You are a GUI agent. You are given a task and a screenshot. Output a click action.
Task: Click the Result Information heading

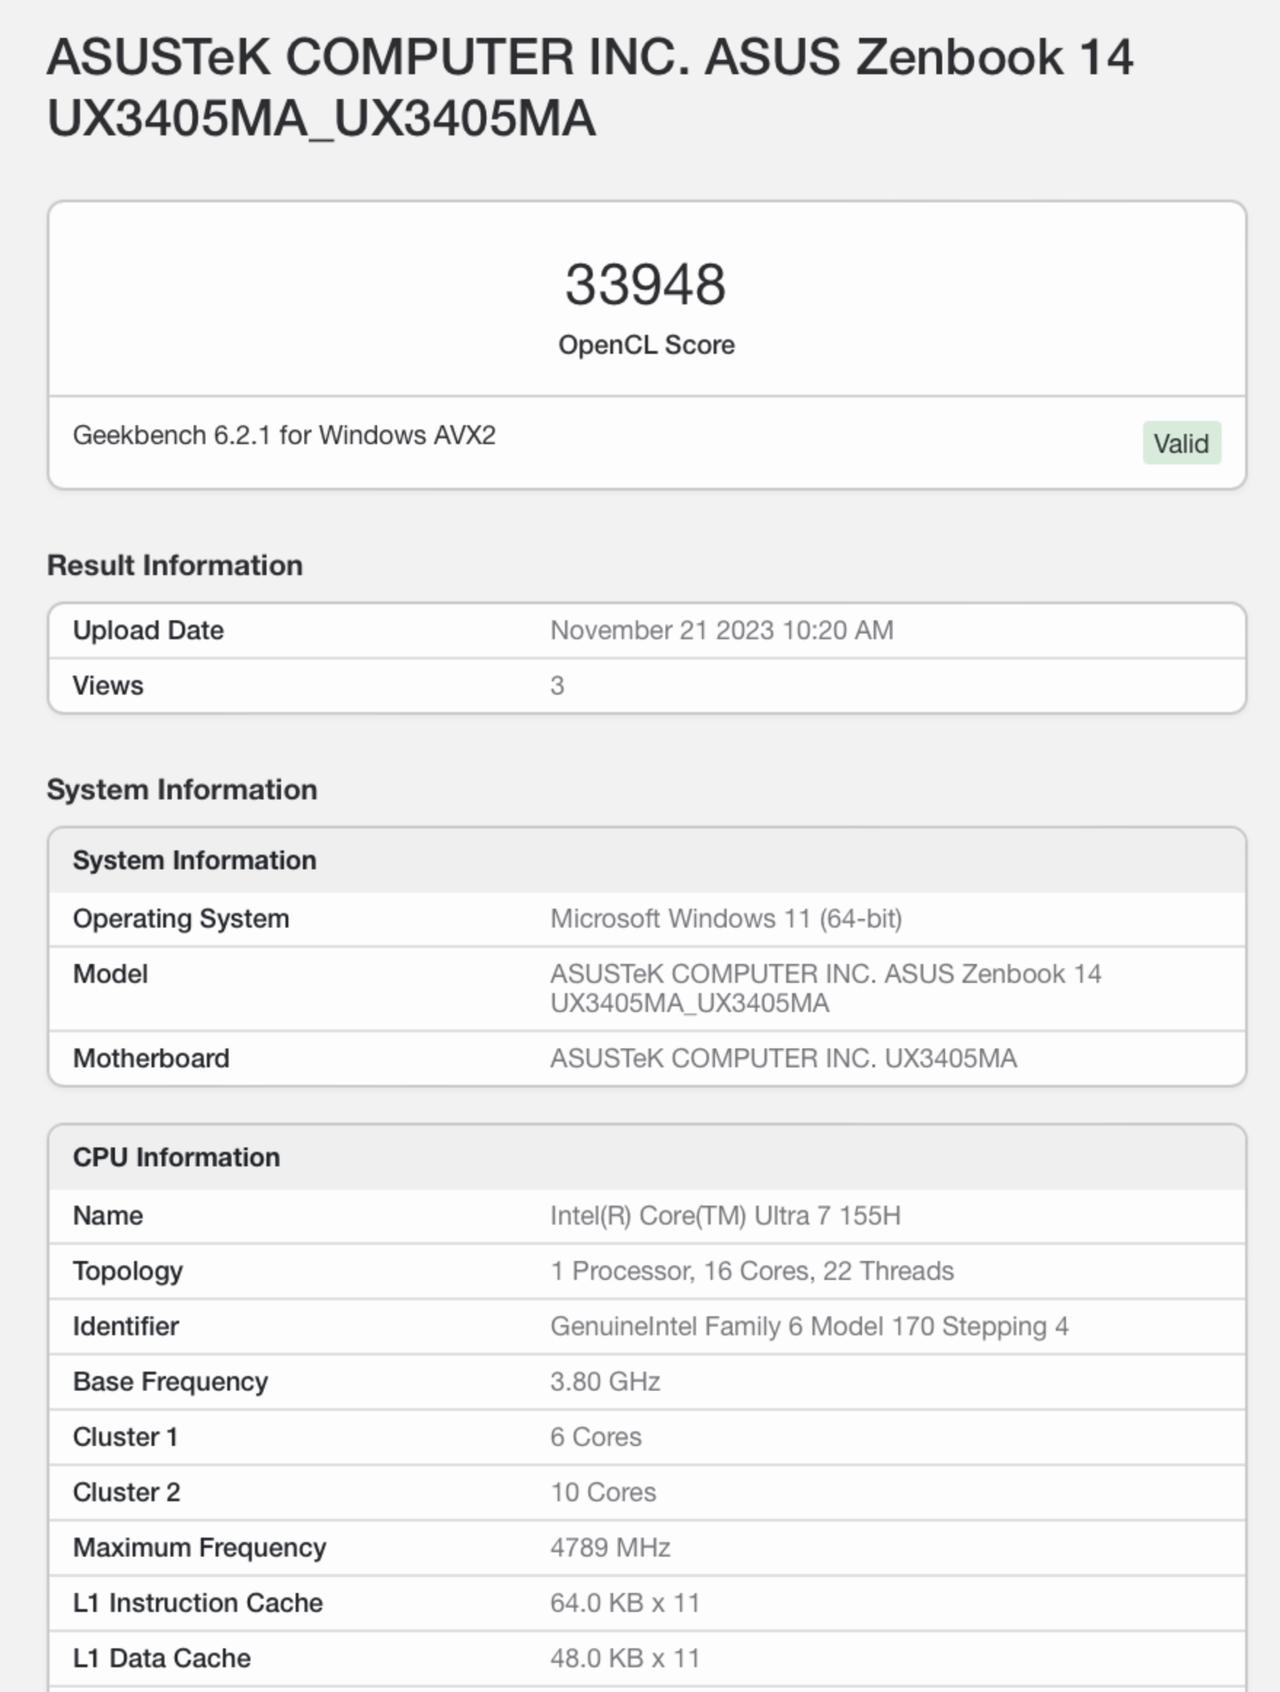[x=175, y=565]
